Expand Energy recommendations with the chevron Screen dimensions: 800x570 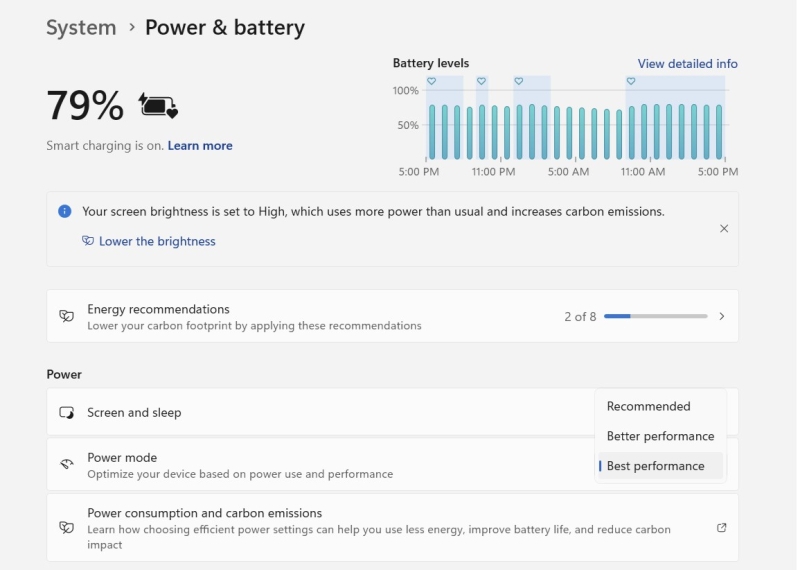click(722, 316)
